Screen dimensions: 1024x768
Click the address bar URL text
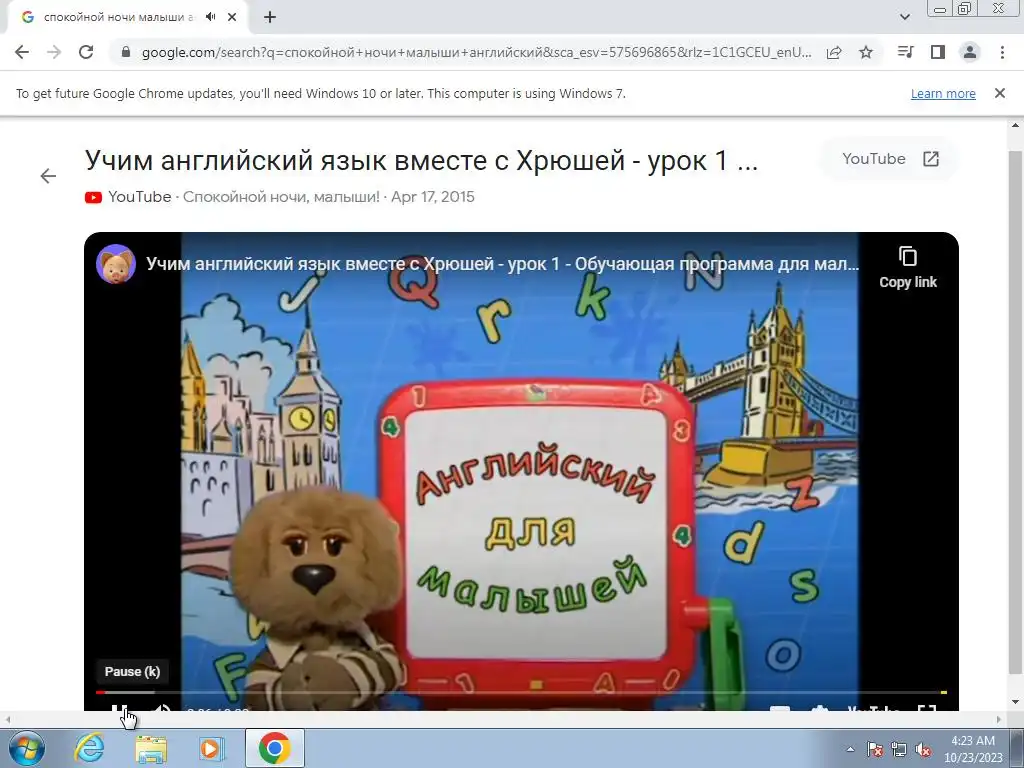[477, 52]
